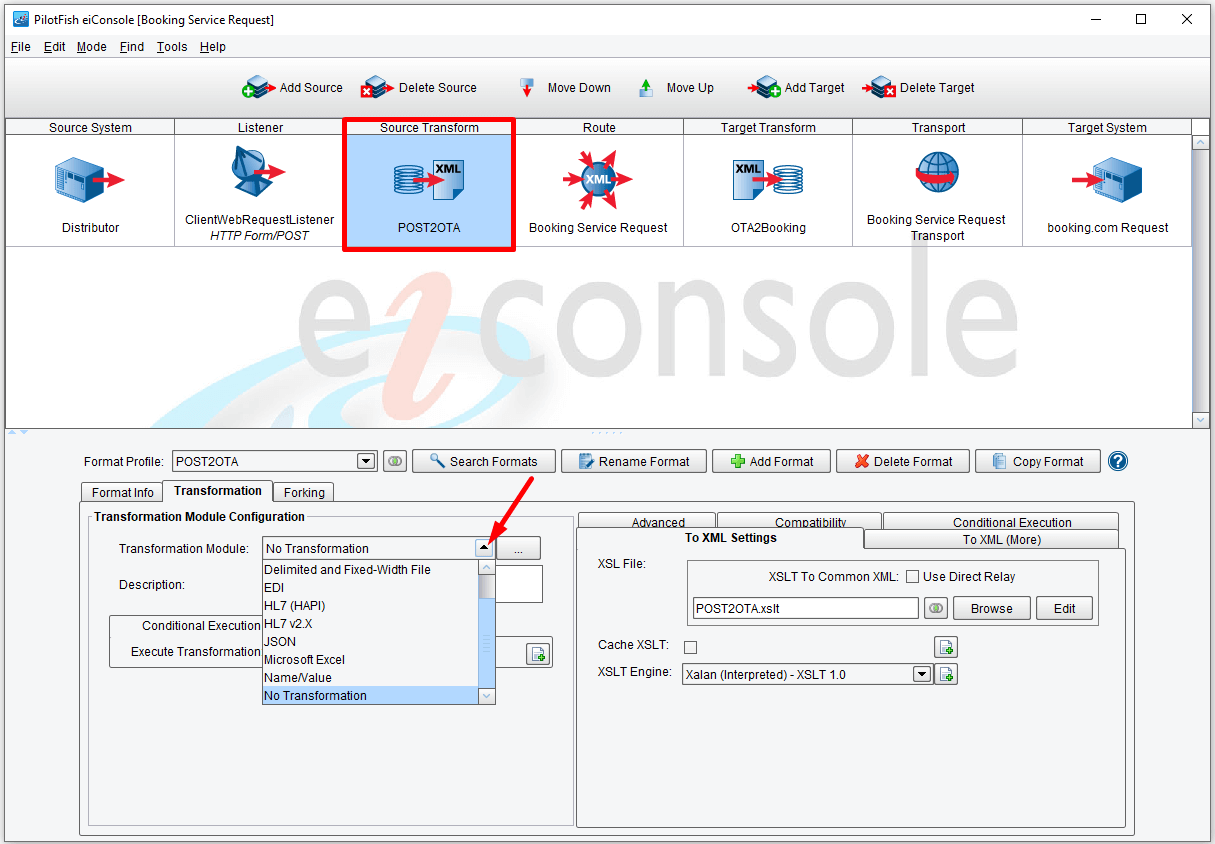Choose Microsoft Excel from the list

(x=371, y=660)
